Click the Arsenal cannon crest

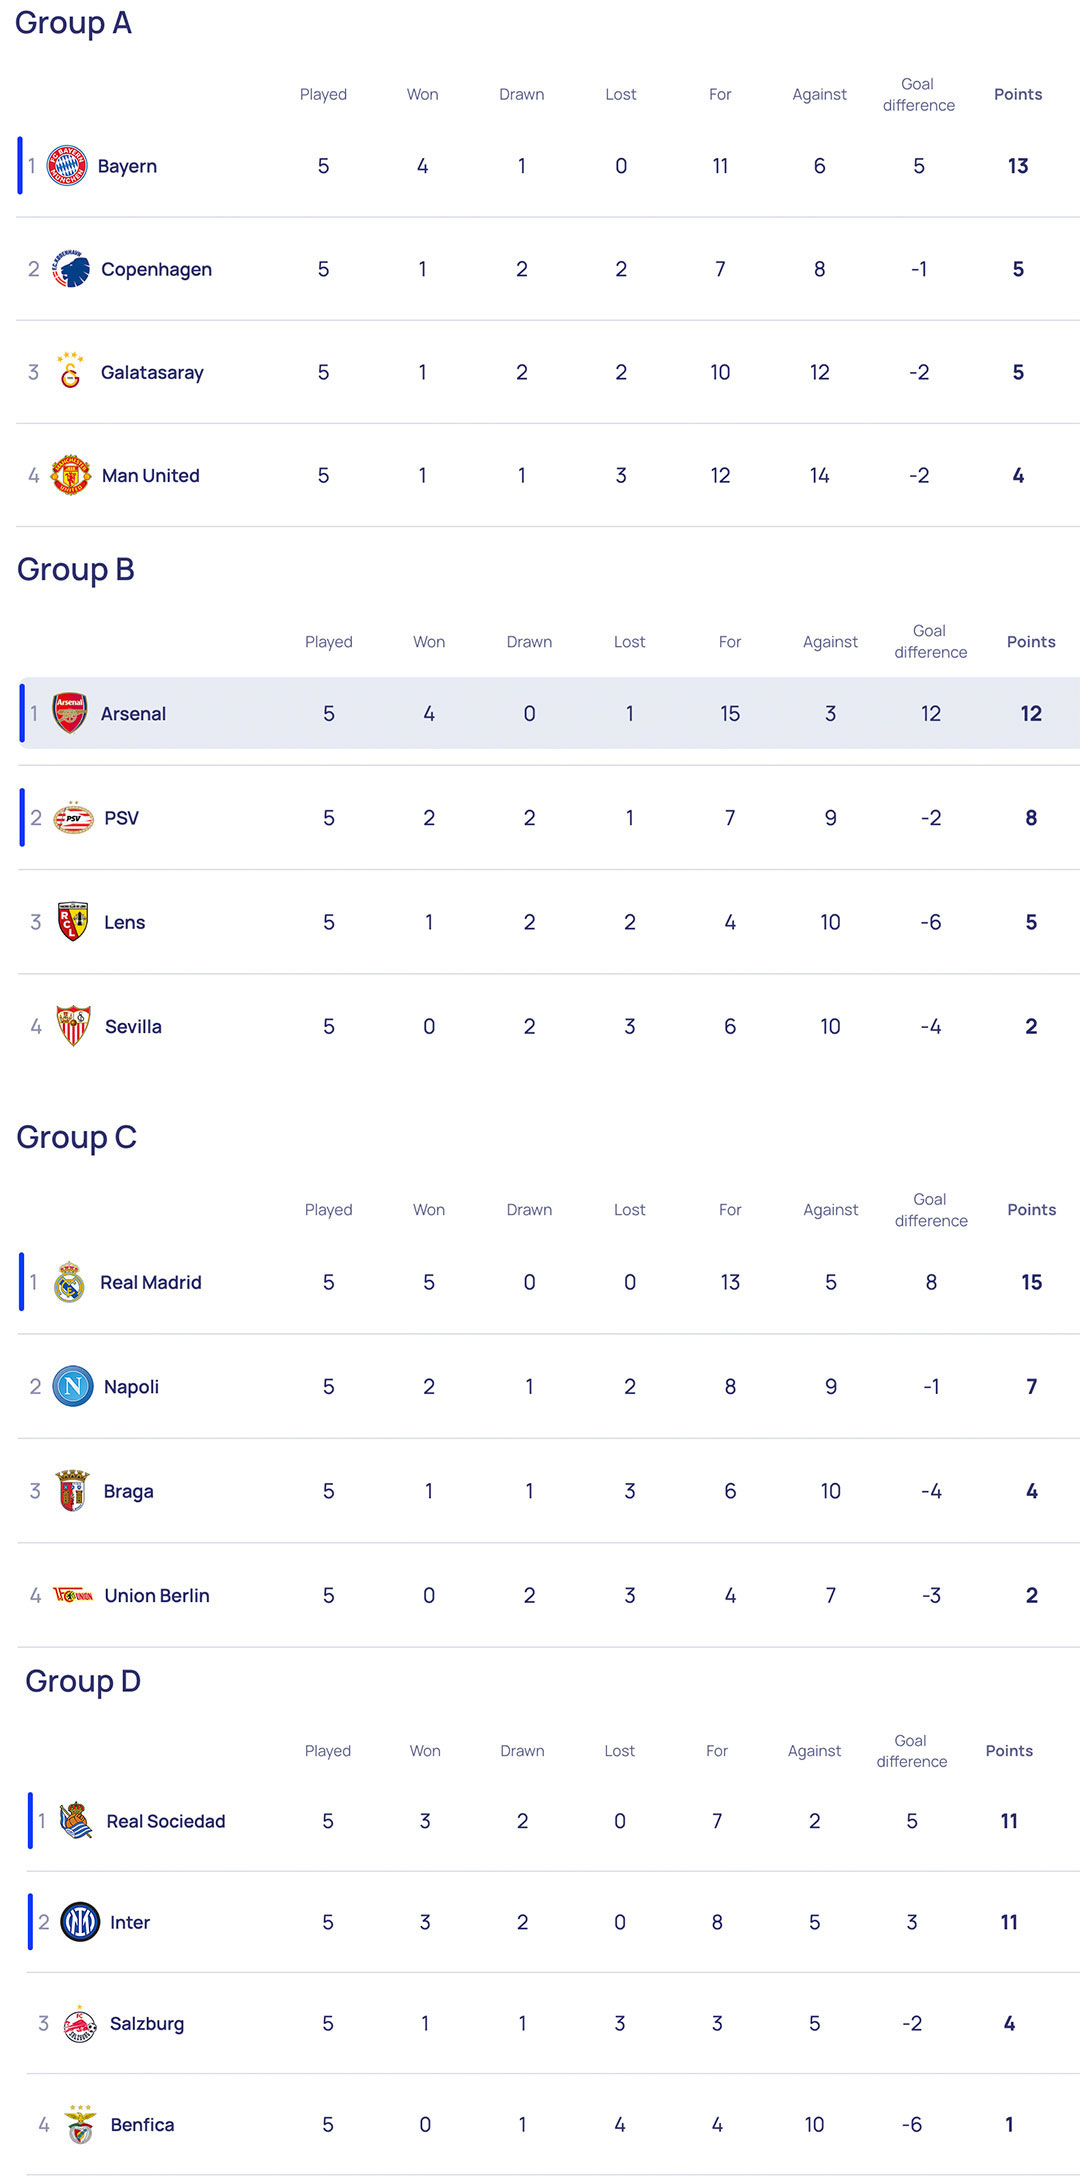[70, 713]
